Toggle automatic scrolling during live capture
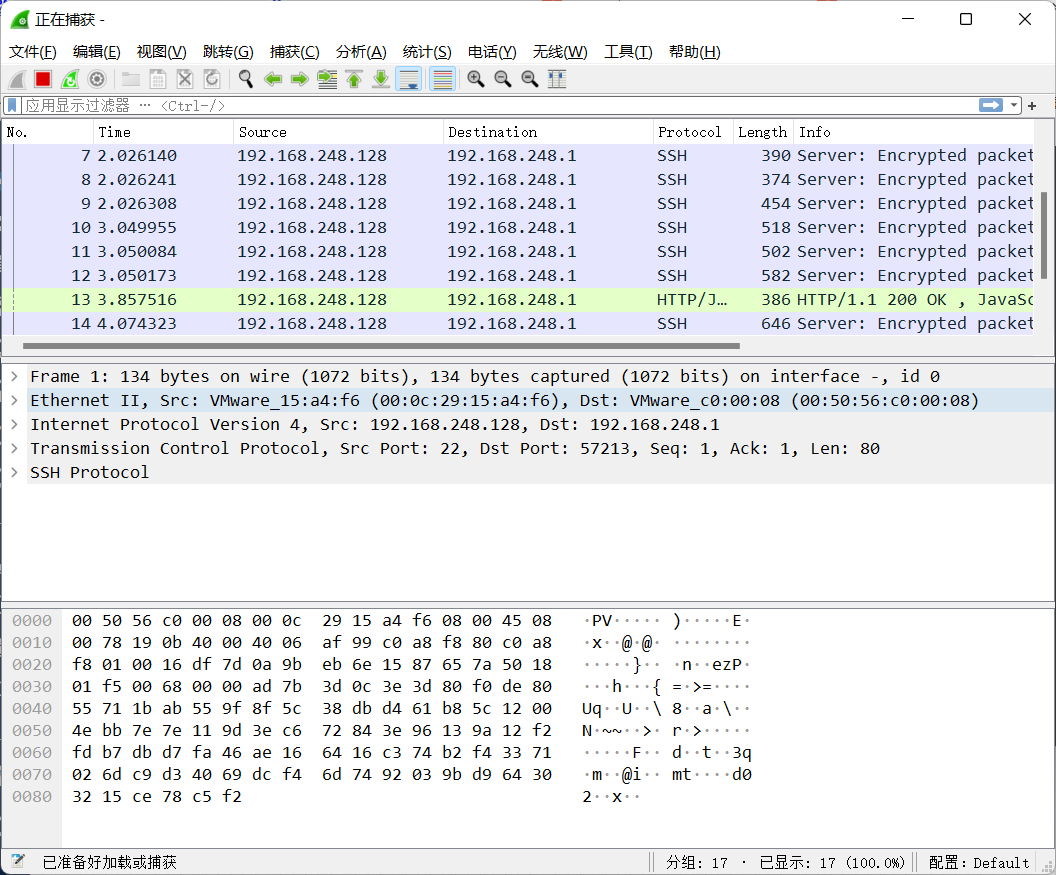This screenshot has height=875, width=1056. [x=408, y=79]
